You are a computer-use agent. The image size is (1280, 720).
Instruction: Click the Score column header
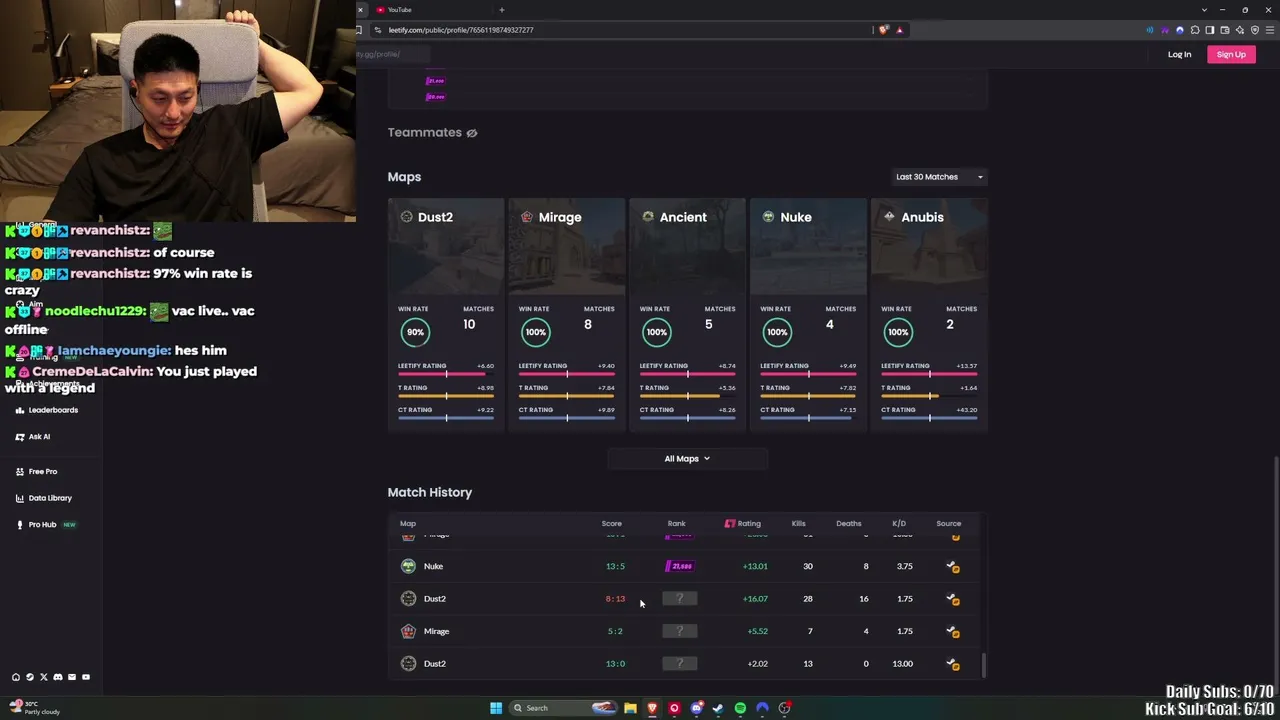(611, 524)
